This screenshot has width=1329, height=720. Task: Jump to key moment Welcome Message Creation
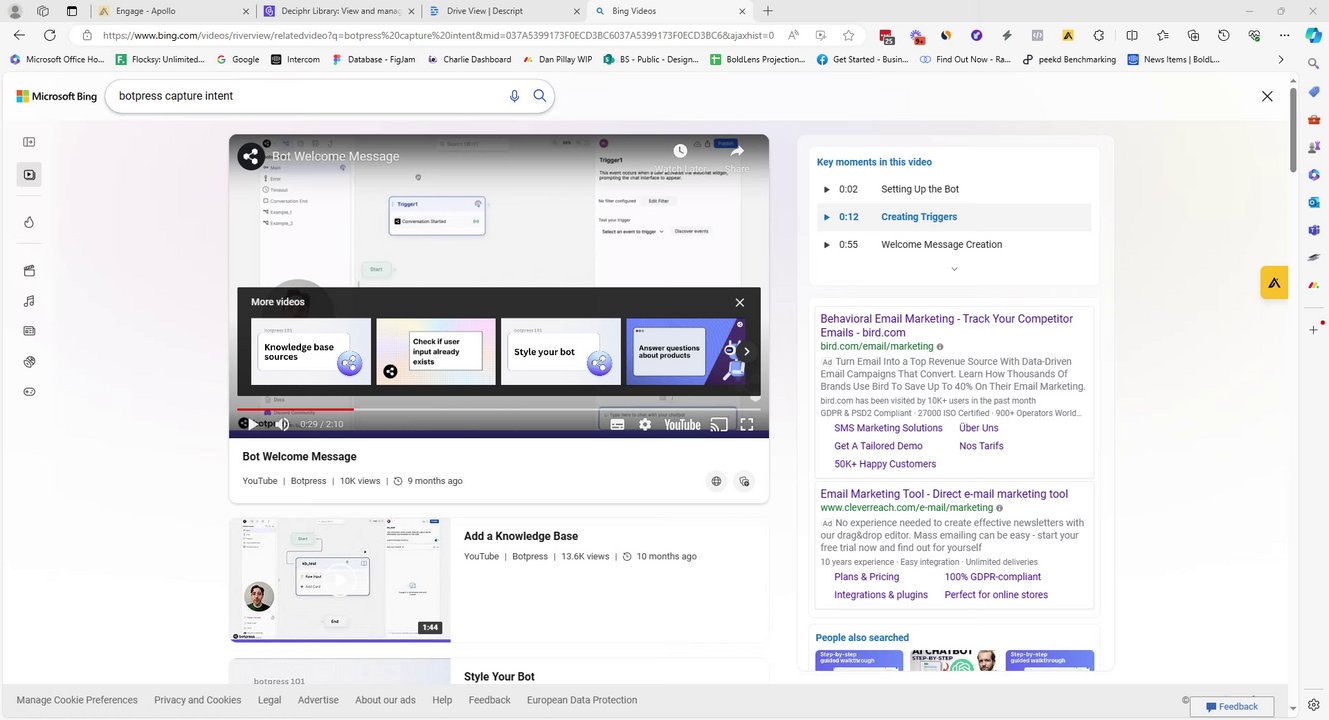tap(954, 245)
